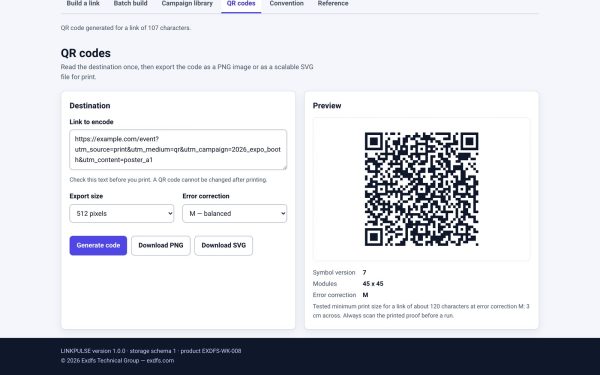
Task: Click the Export size label
Action: (86, 196)
